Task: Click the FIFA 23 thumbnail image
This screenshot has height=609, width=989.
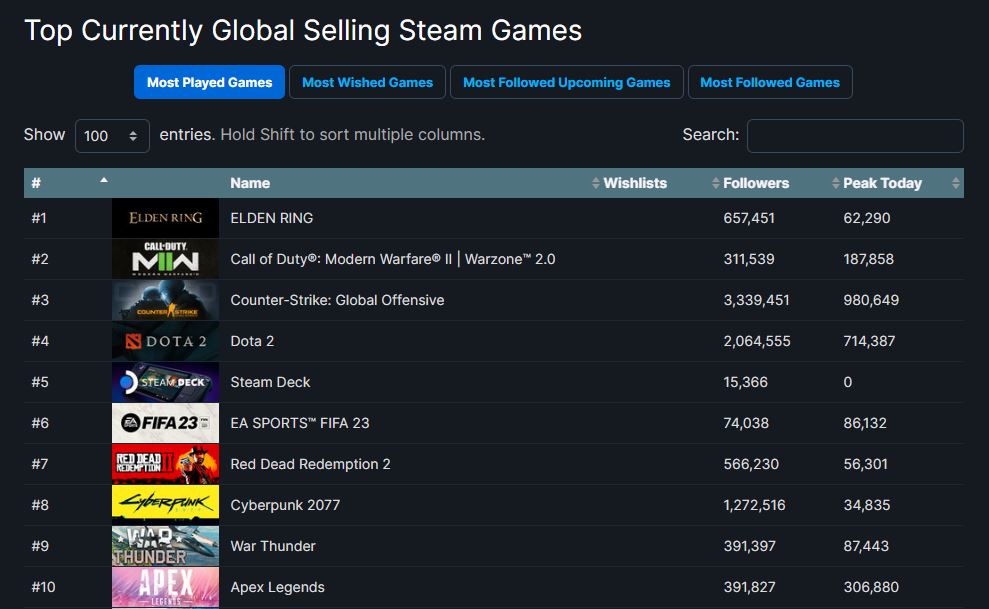Action: (x=165, y=423)
